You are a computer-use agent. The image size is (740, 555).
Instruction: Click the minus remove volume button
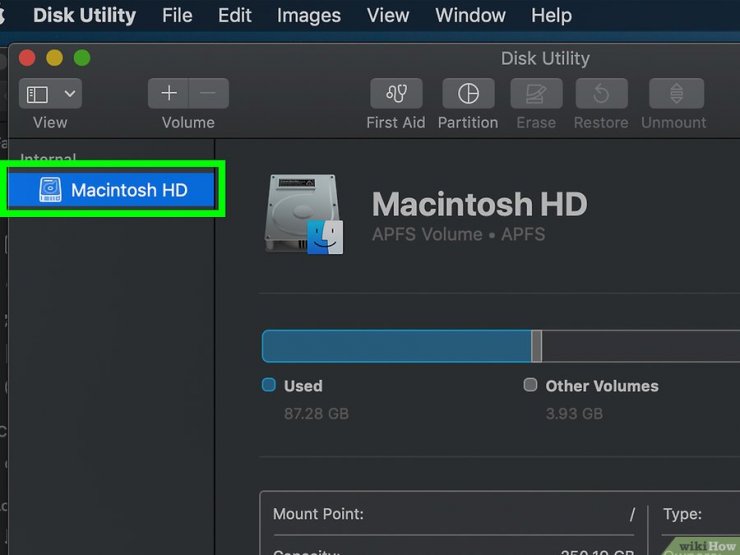(x=209, y=93)
